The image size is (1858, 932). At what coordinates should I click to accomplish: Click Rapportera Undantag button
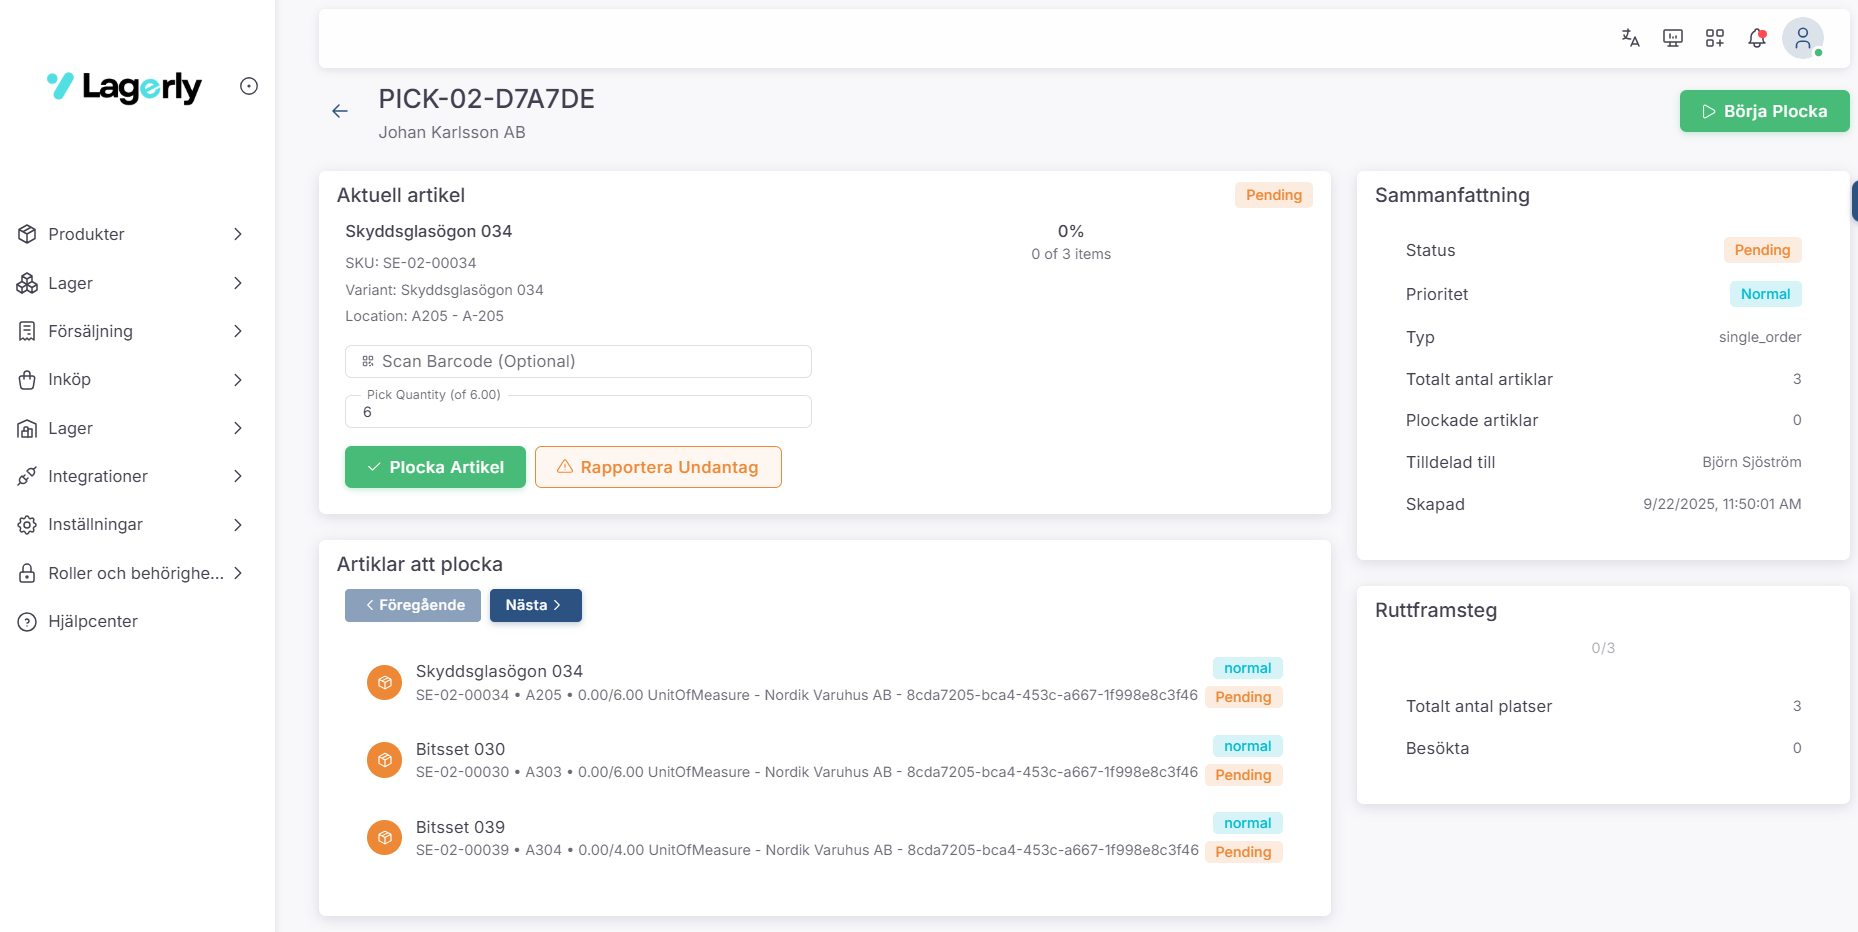[x=658, y=467]
